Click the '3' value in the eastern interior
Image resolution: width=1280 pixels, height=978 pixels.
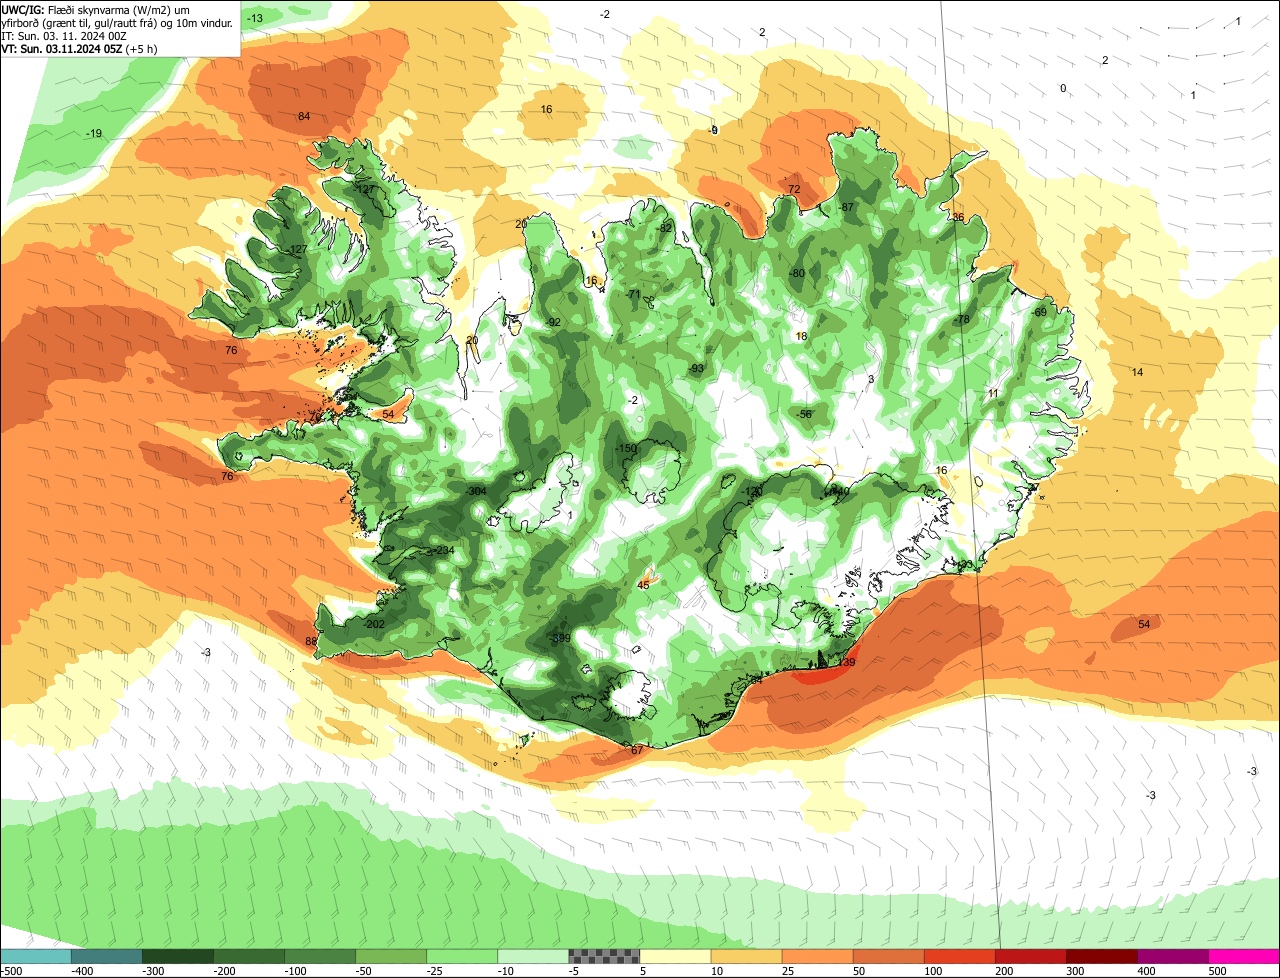[871, 379]
